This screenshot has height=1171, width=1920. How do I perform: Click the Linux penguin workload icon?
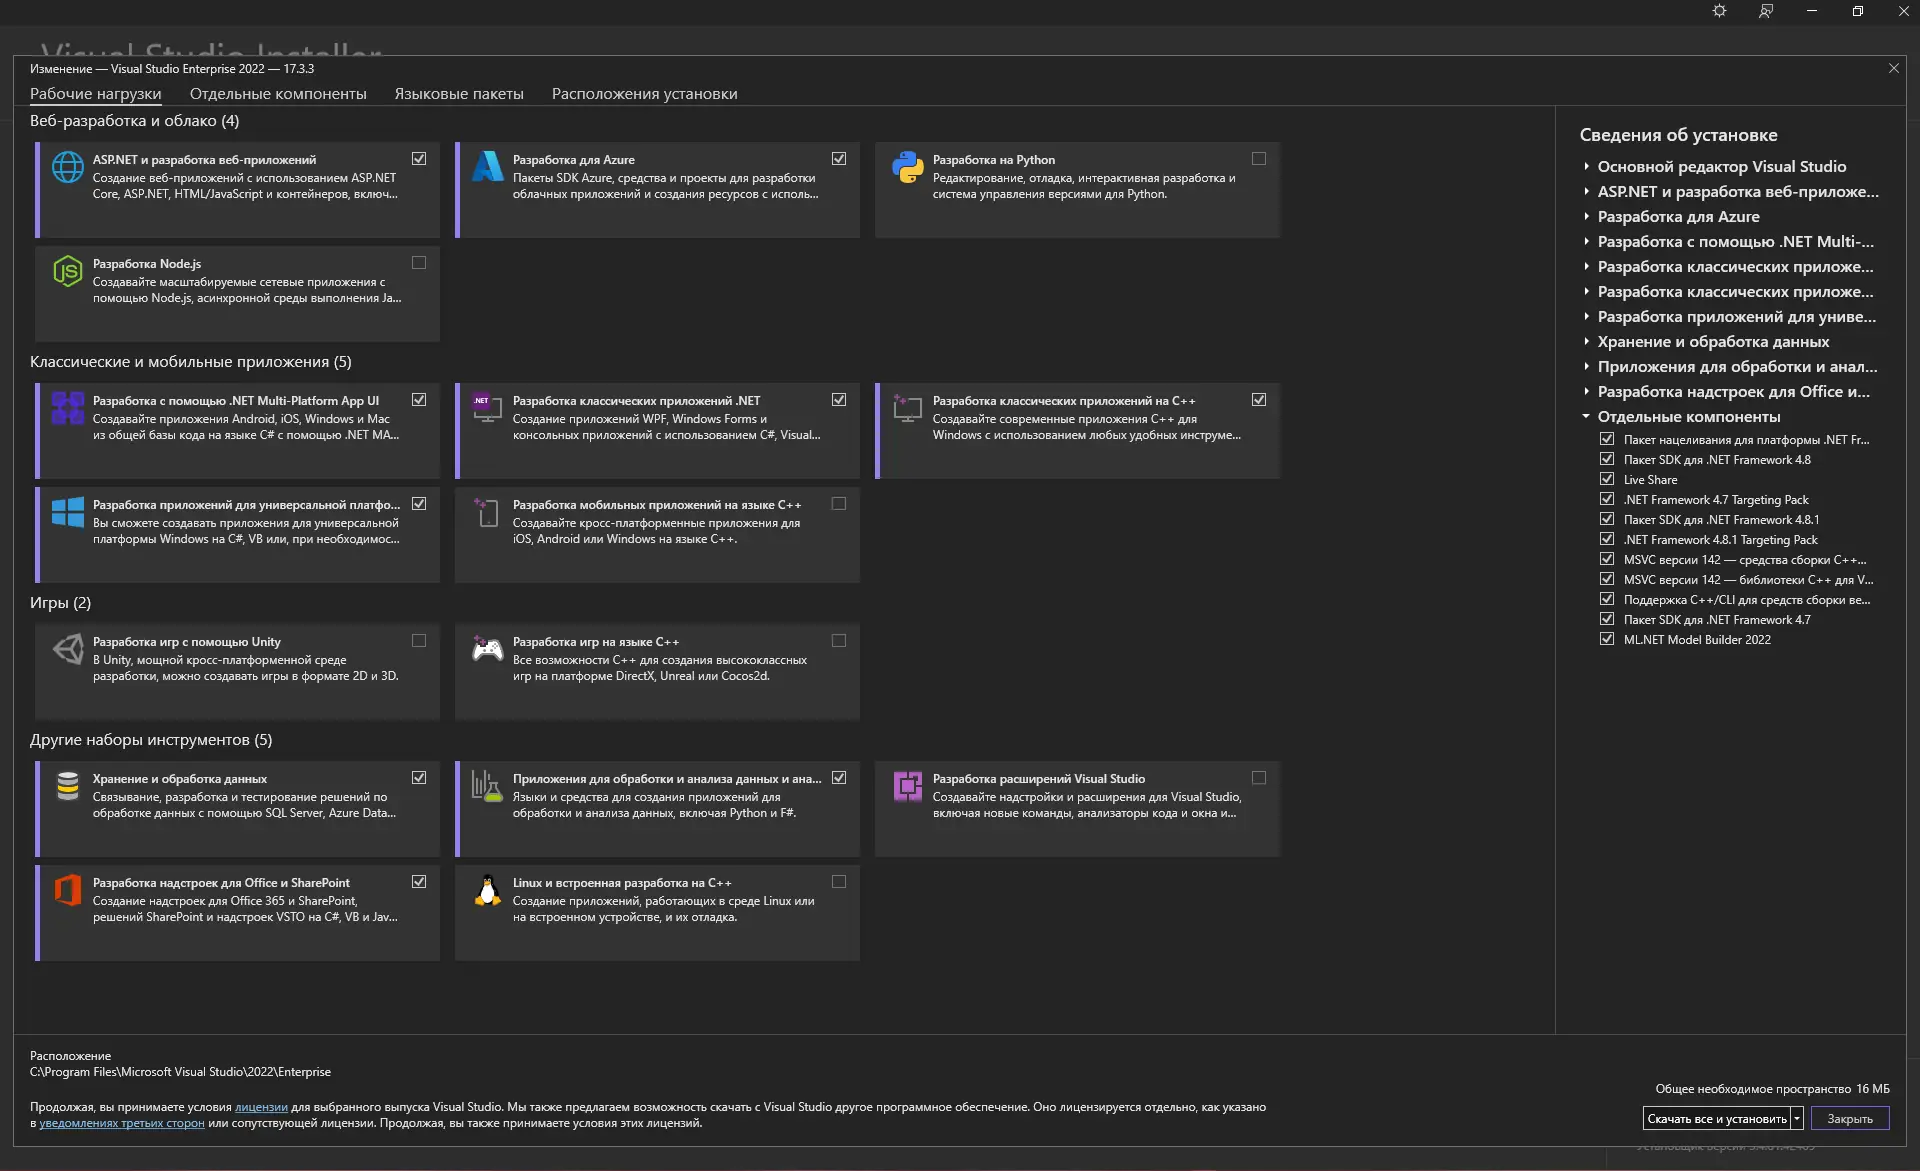tap(487, 890)
